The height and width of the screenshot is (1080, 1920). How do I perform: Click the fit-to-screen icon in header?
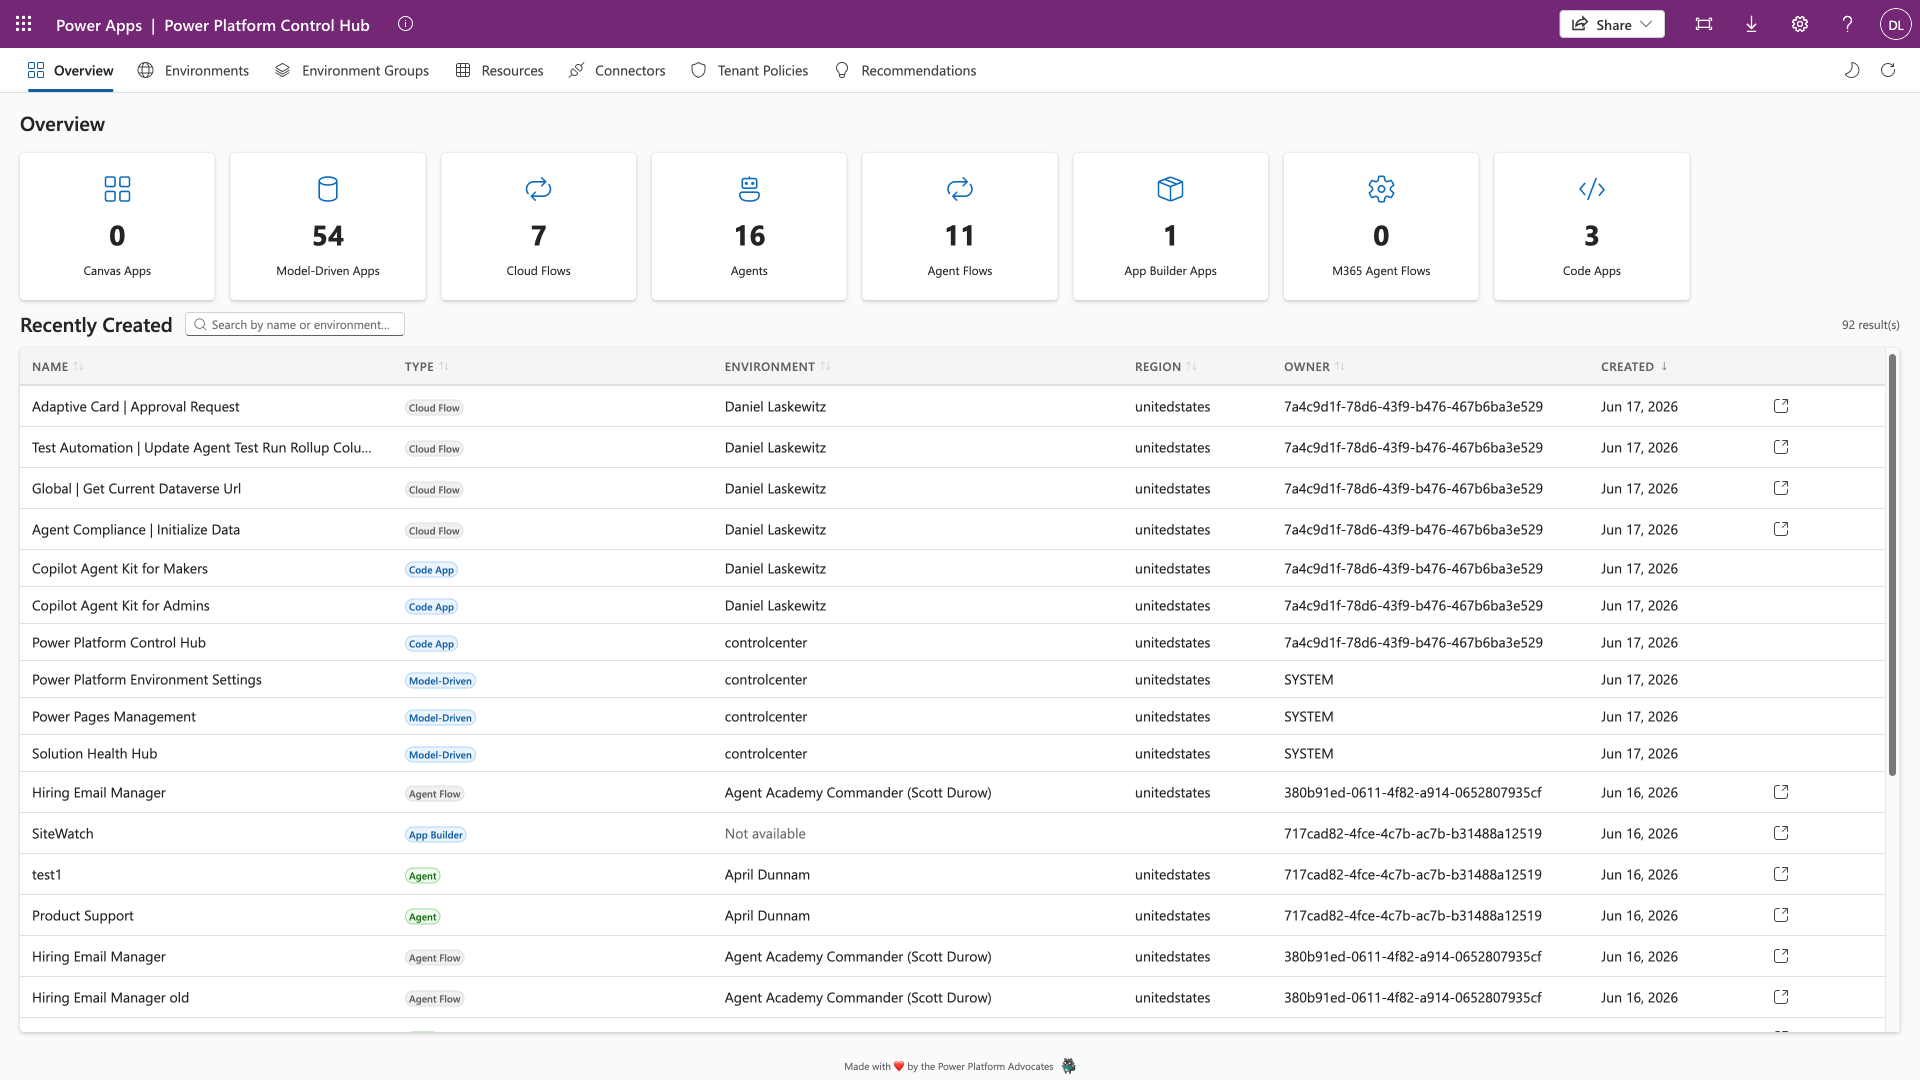point(1704,24)
